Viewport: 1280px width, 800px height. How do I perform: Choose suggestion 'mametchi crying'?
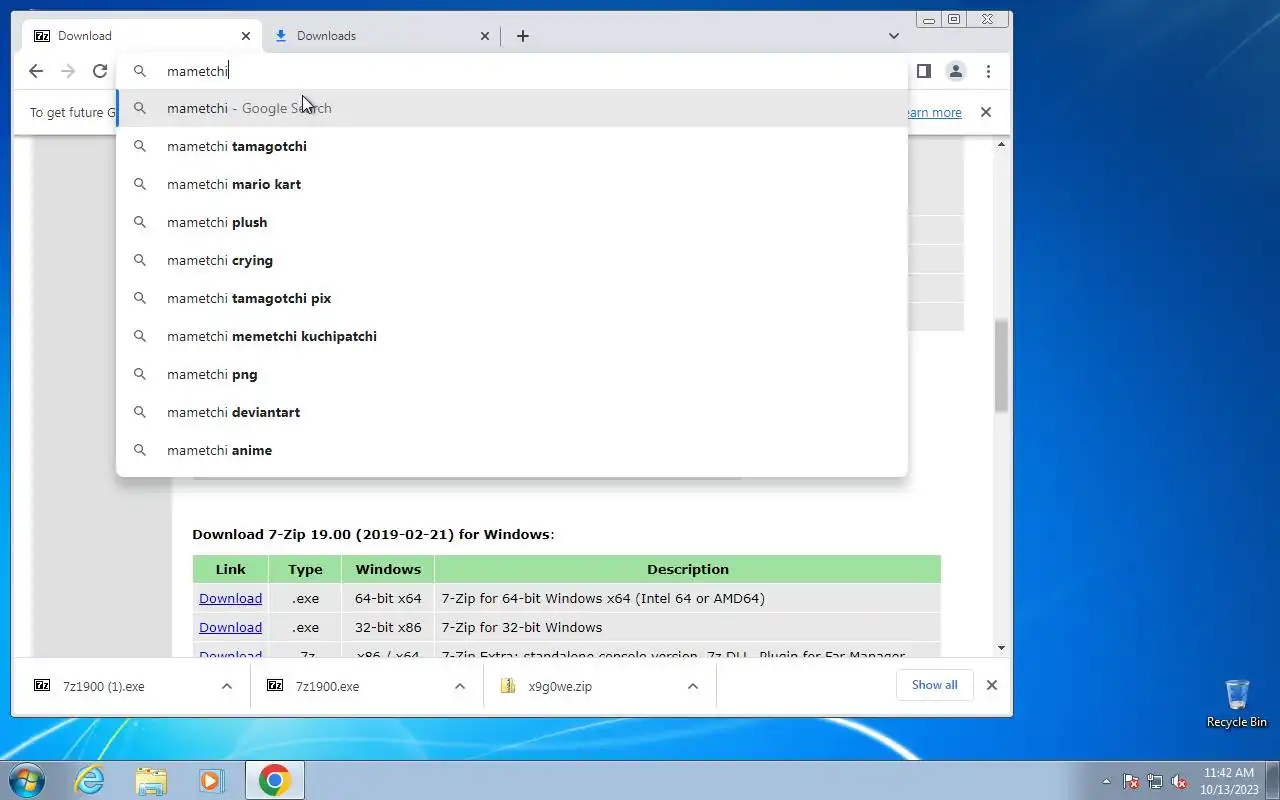coord(512,260)
